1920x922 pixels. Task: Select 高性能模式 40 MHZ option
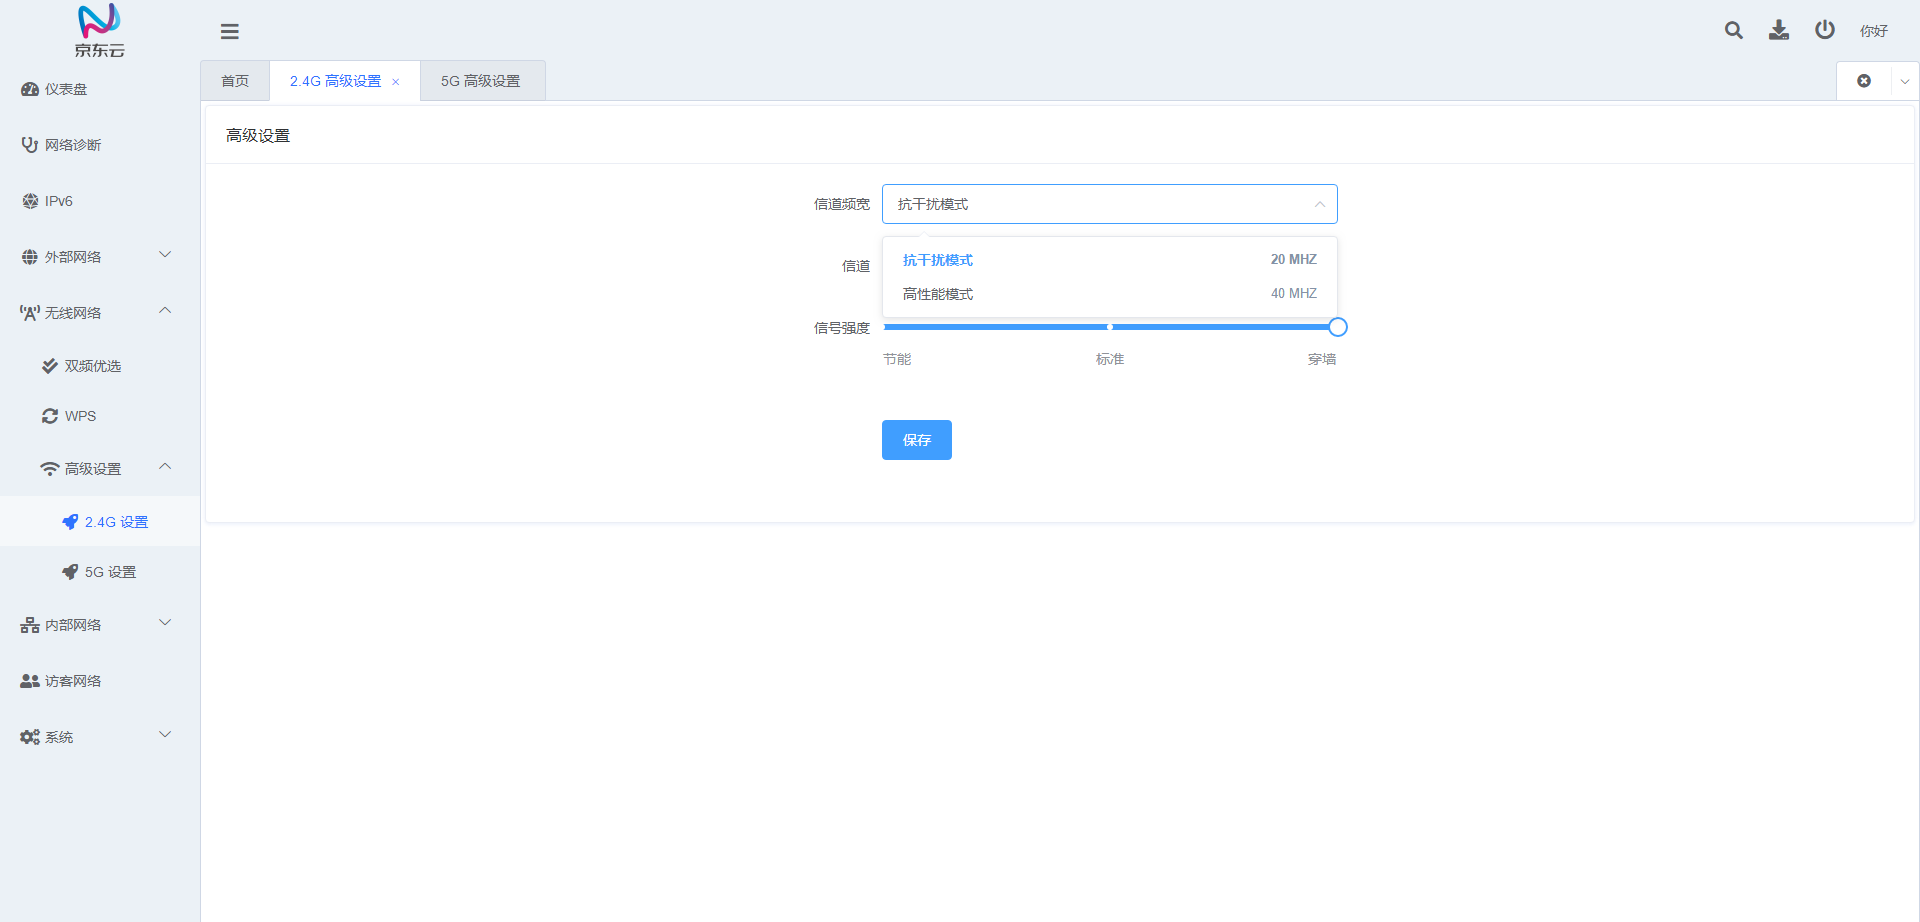point(1110,294)
